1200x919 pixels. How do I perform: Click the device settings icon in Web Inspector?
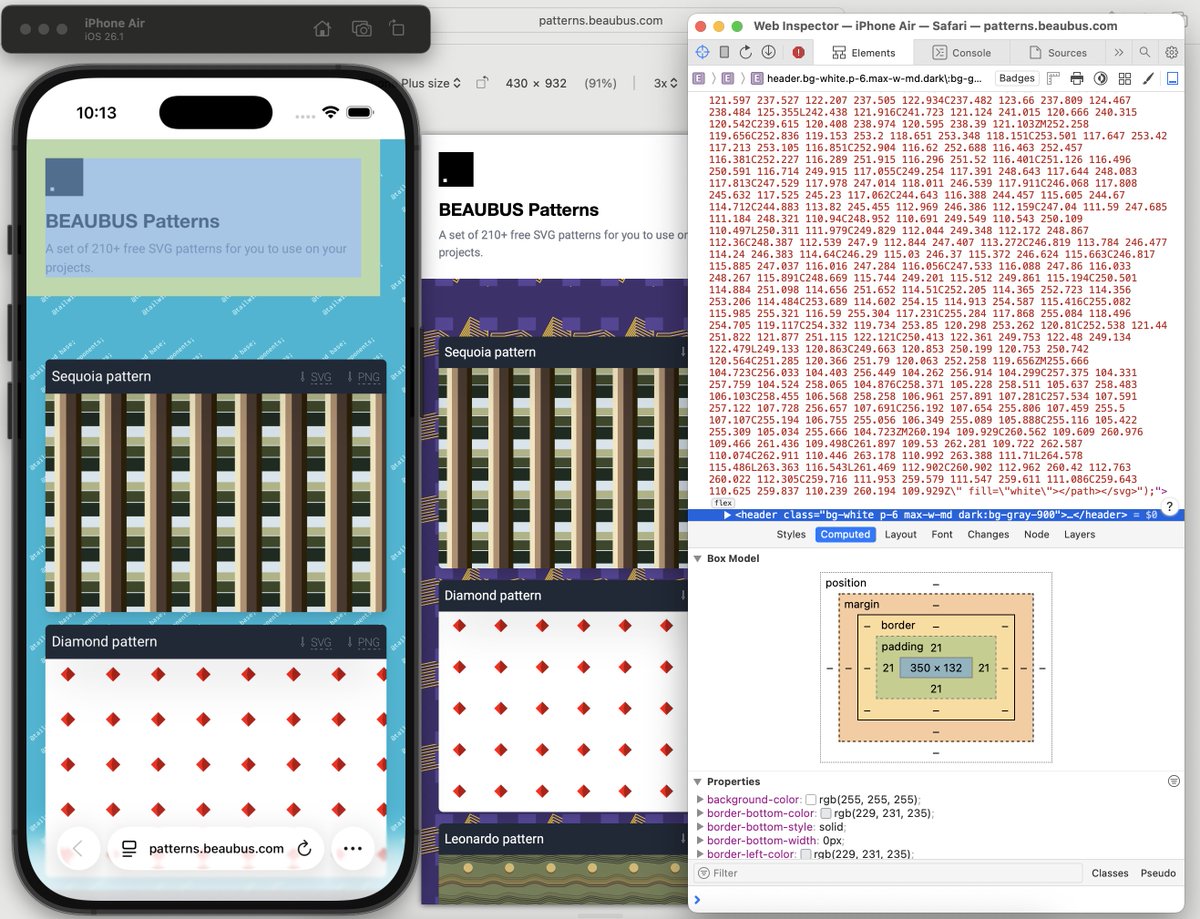point(723,52)
